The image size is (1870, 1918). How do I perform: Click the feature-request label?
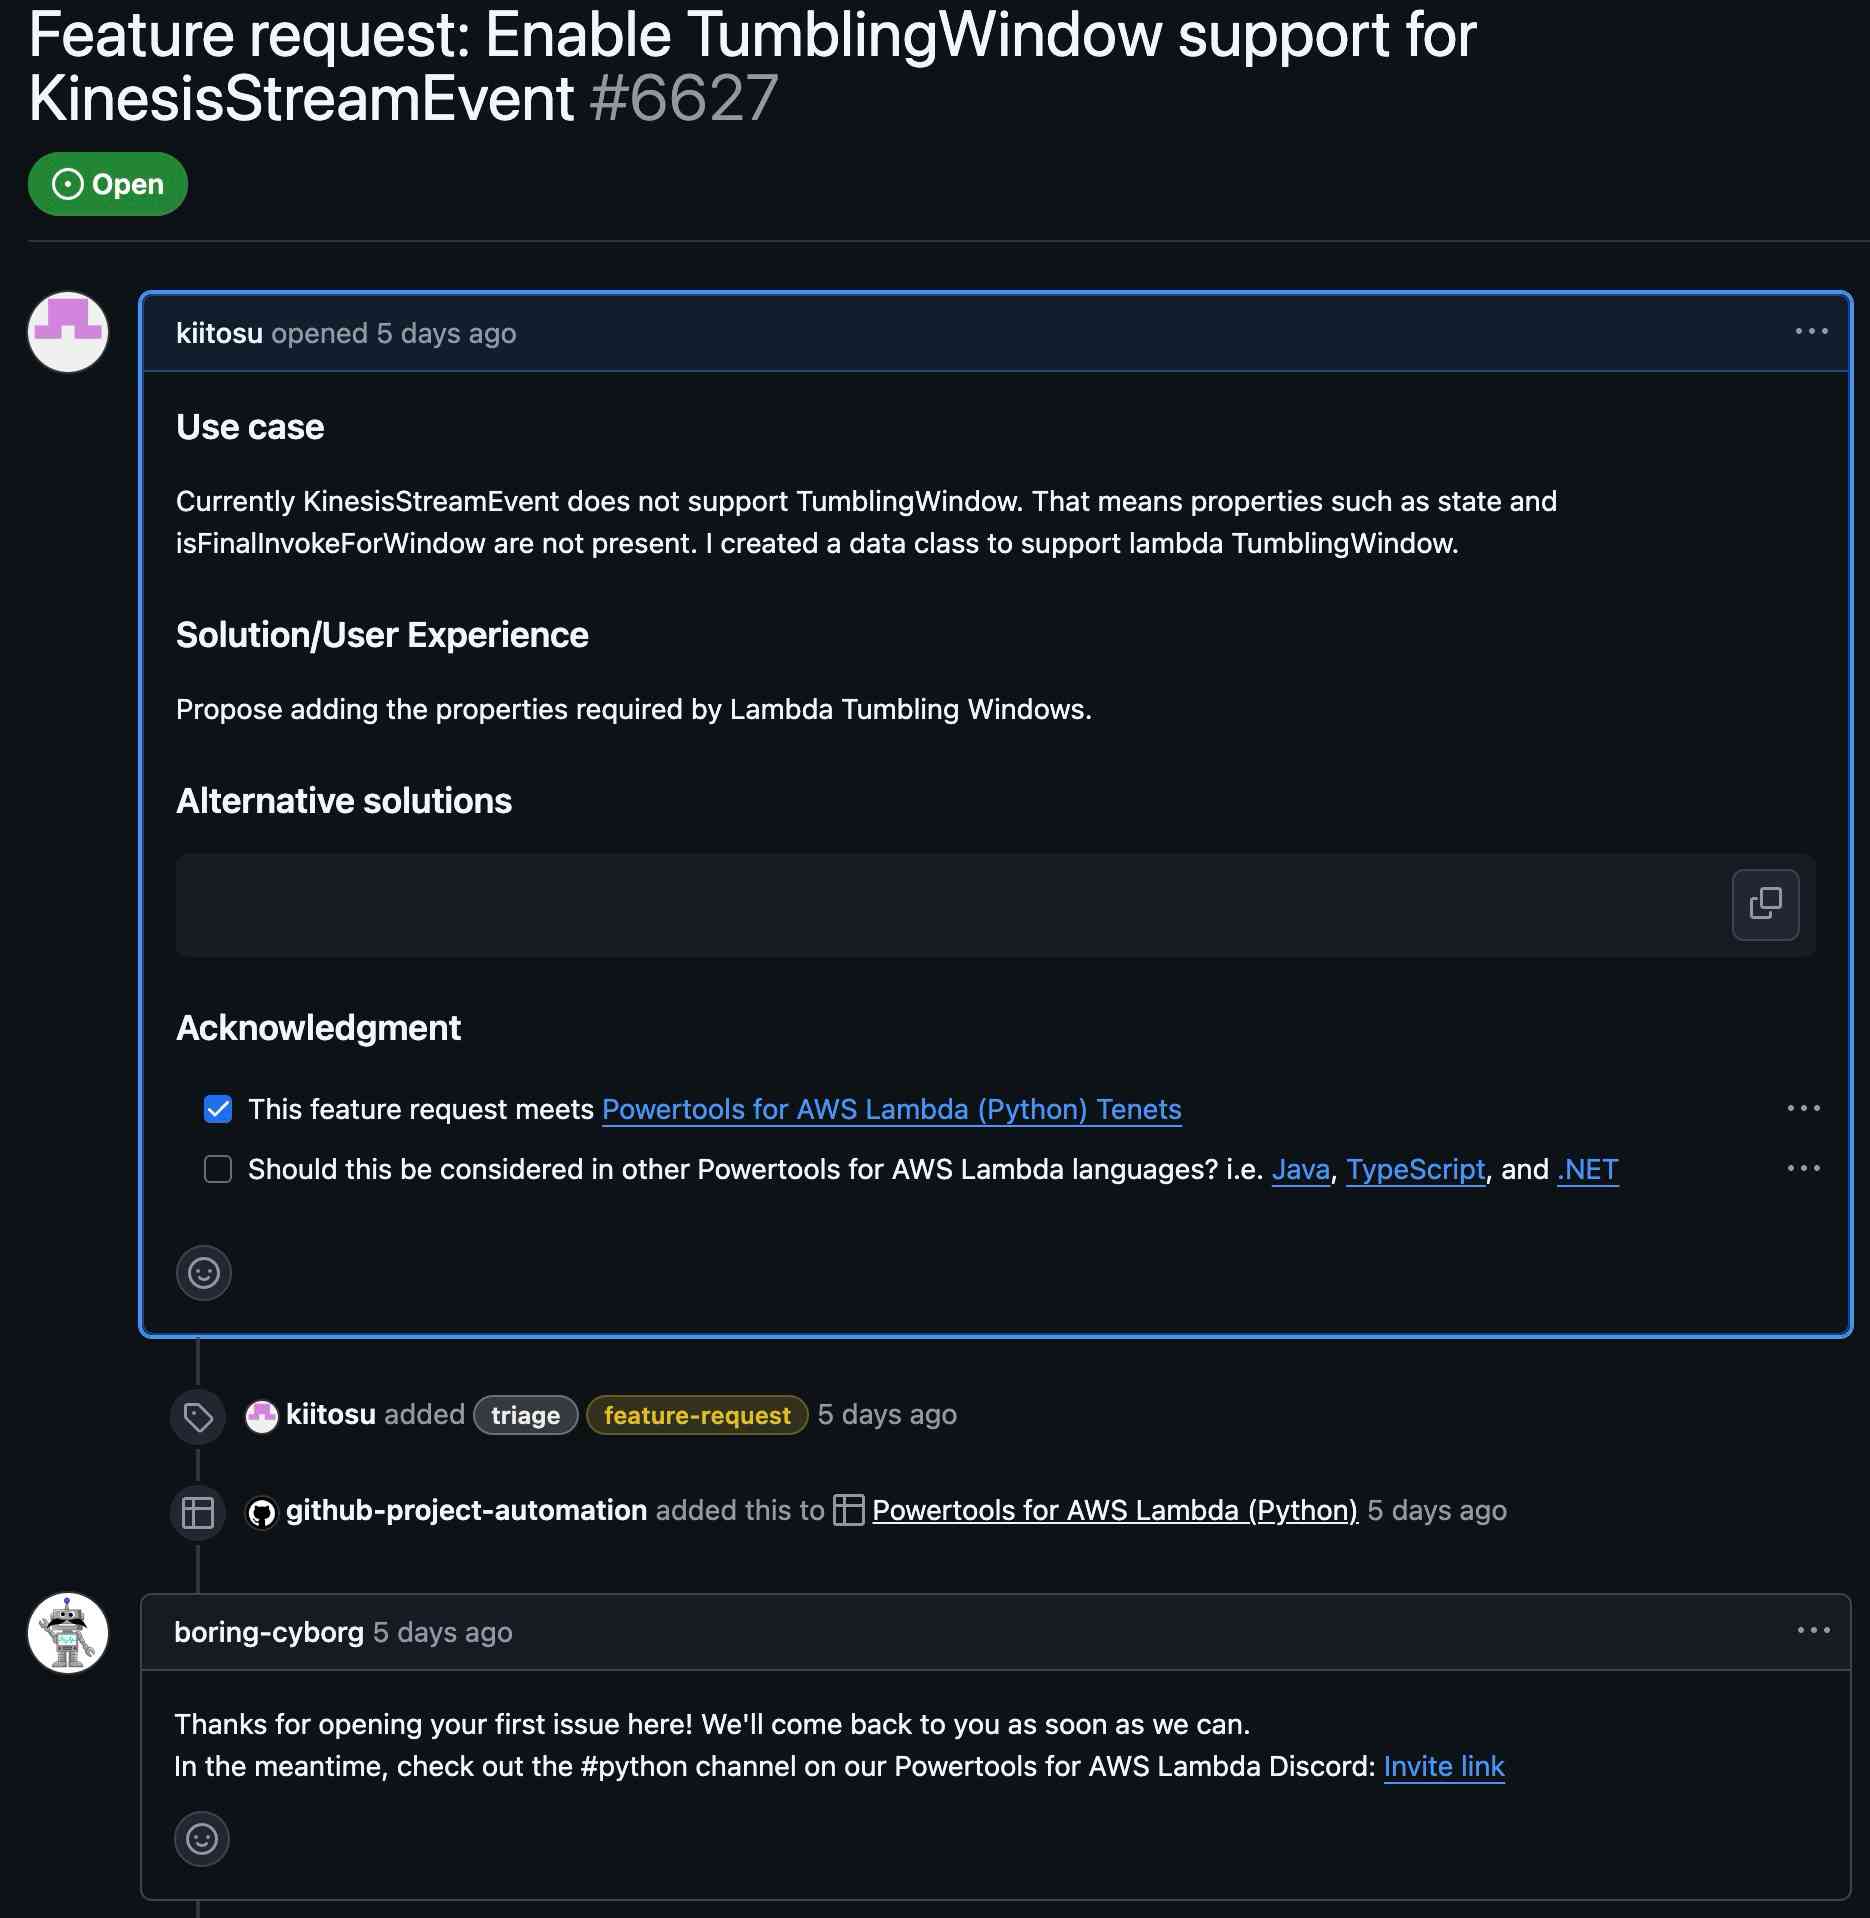click(x=697, y=1415)
